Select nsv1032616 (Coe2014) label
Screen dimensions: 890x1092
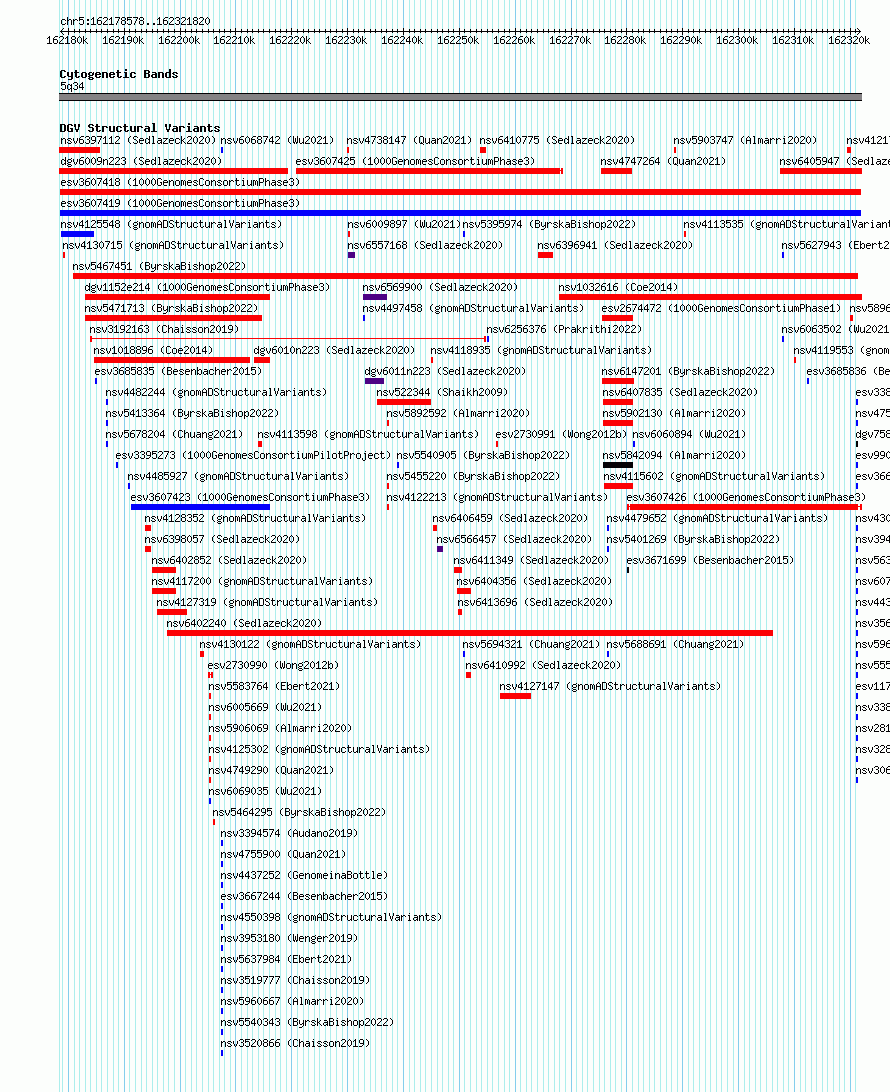[x=618, y=288]
